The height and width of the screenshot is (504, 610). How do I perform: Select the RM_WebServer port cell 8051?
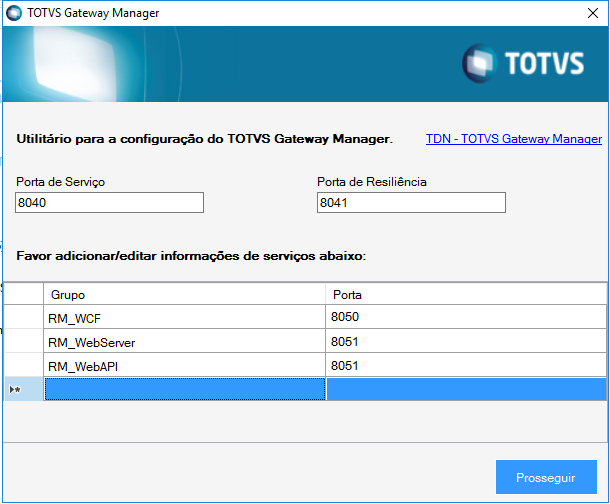pos(466,341)
